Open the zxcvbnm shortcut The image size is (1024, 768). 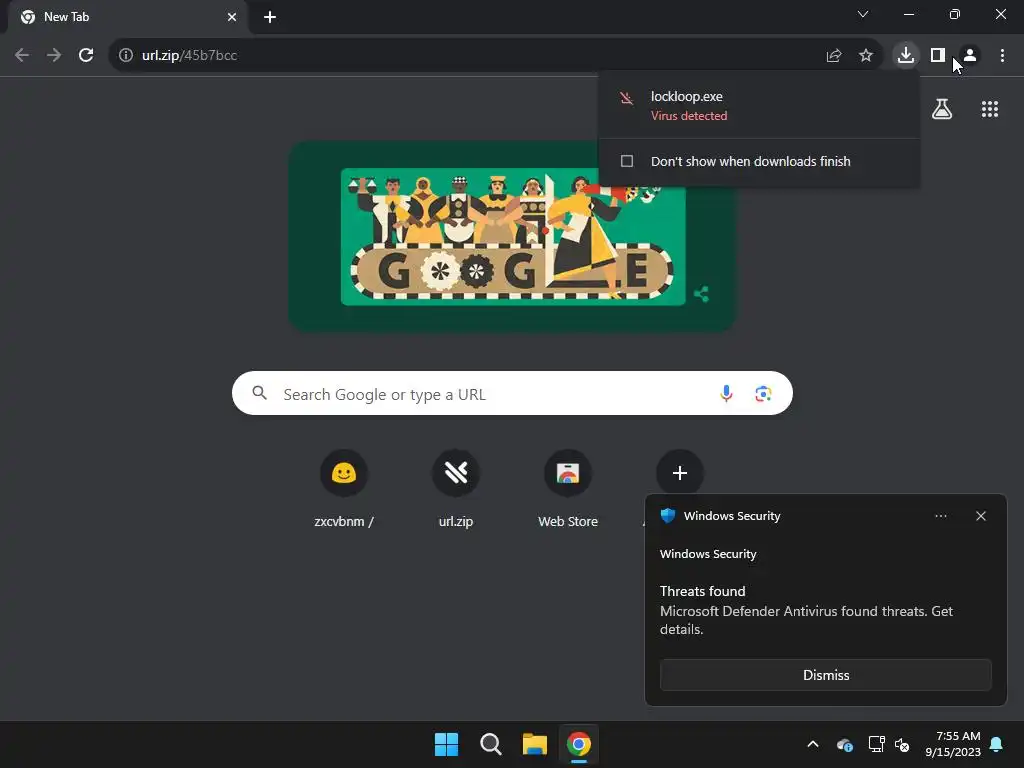(344, 489)
